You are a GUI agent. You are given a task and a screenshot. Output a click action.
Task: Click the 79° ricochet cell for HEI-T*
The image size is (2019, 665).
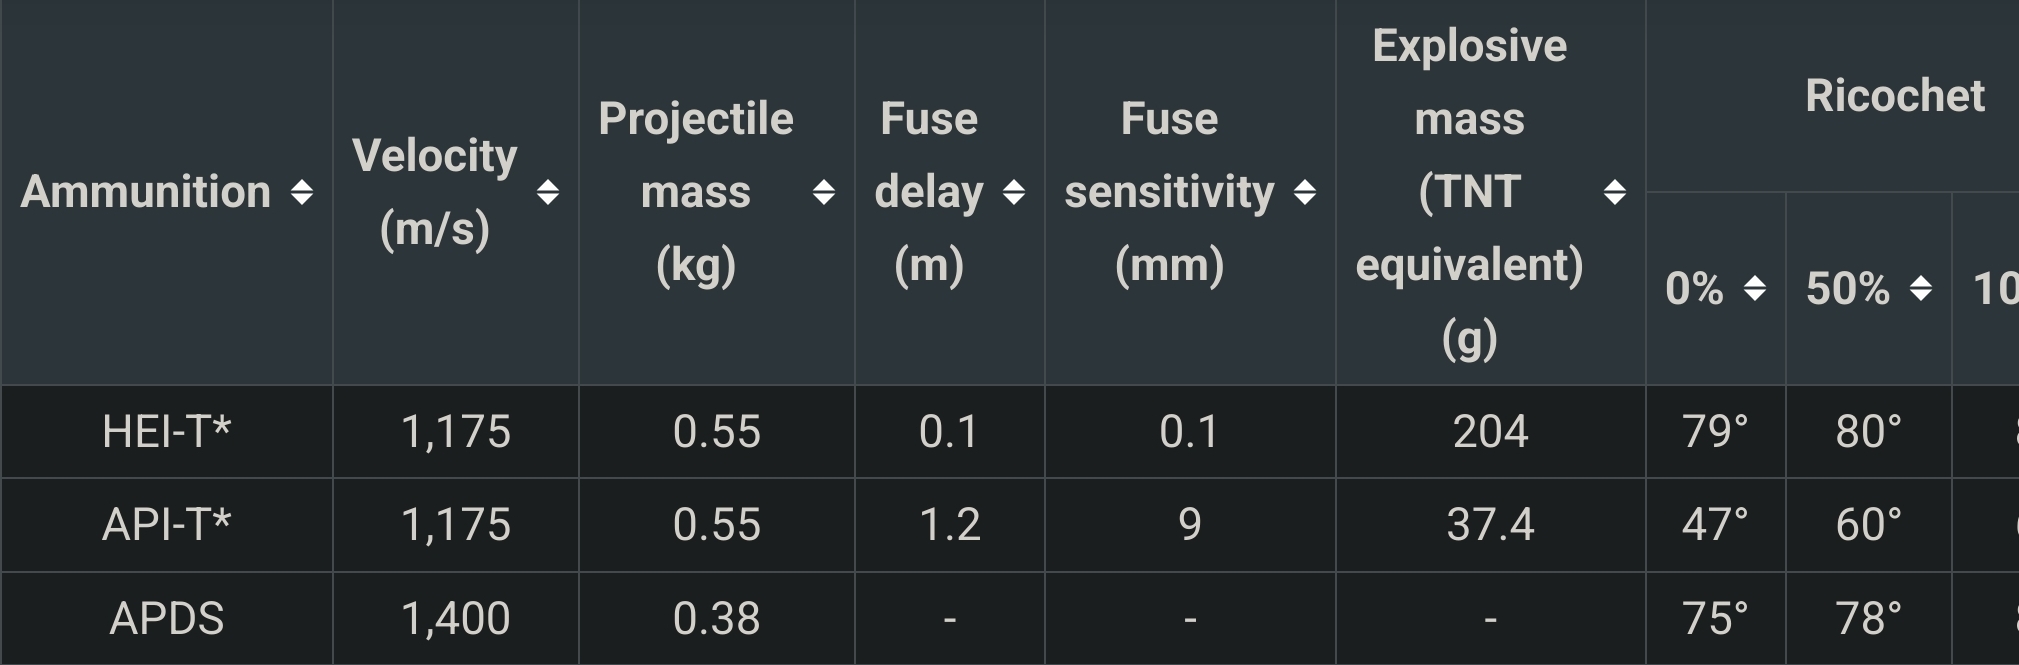tap(1716, 432)
